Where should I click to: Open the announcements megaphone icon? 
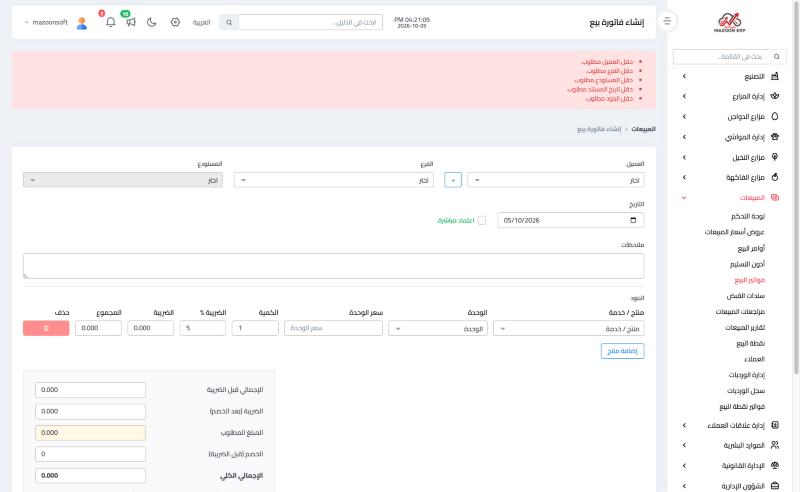[131, 22]
